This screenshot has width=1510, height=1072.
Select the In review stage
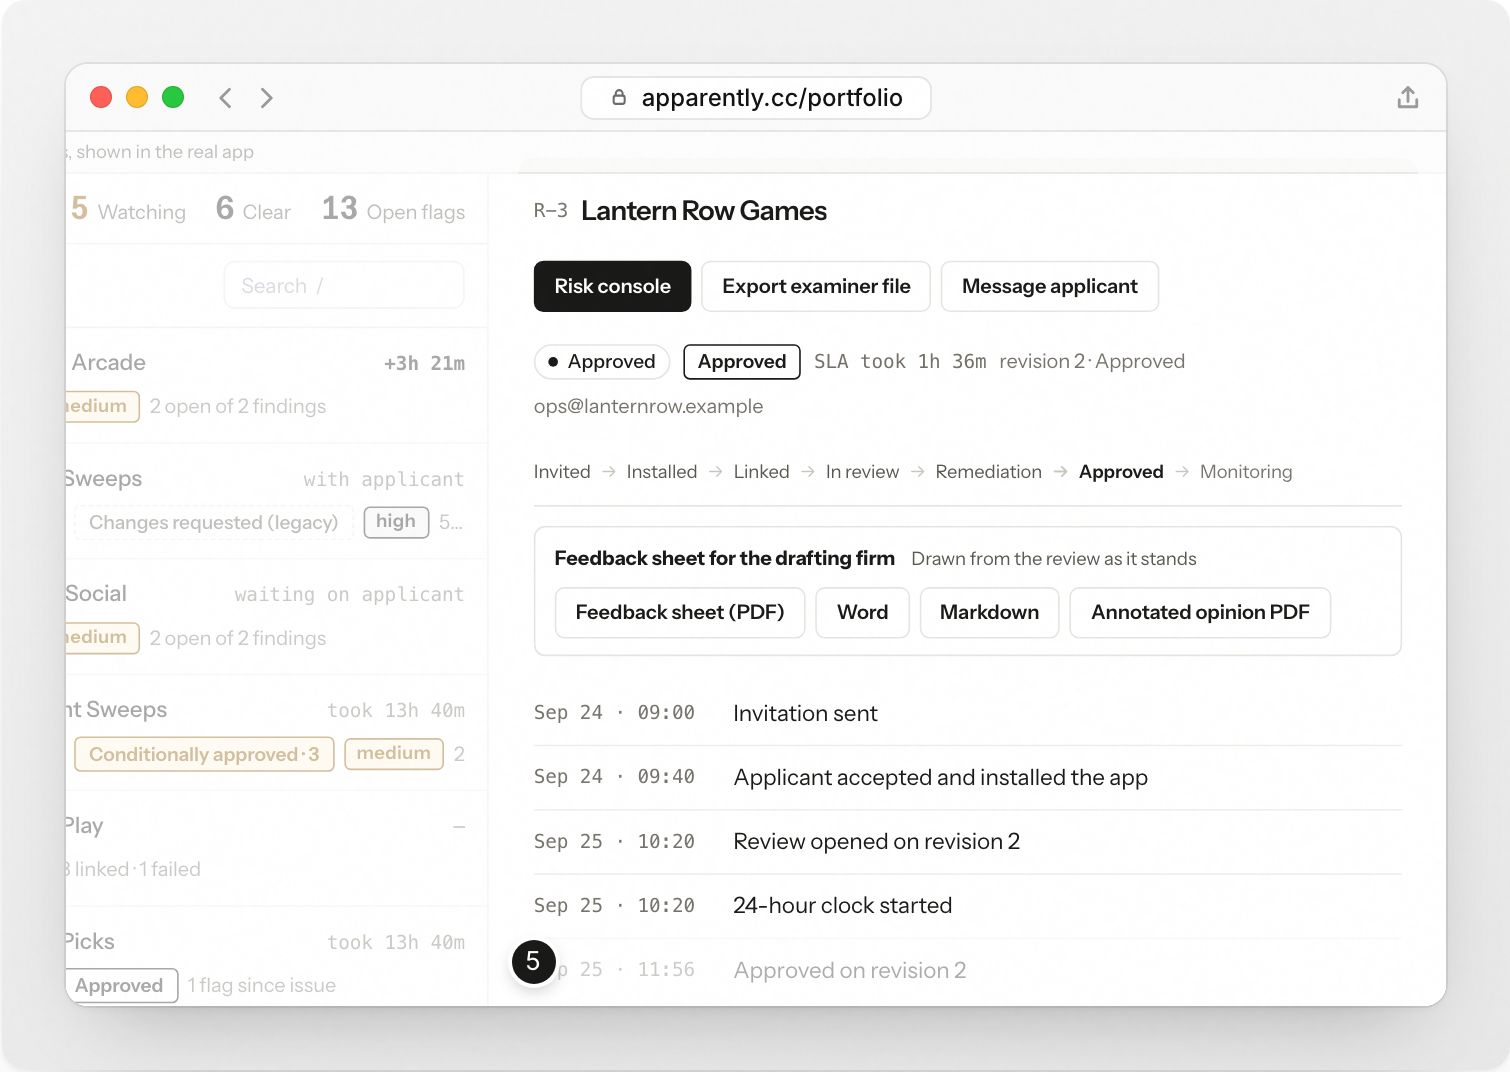(x=862, y=472)
